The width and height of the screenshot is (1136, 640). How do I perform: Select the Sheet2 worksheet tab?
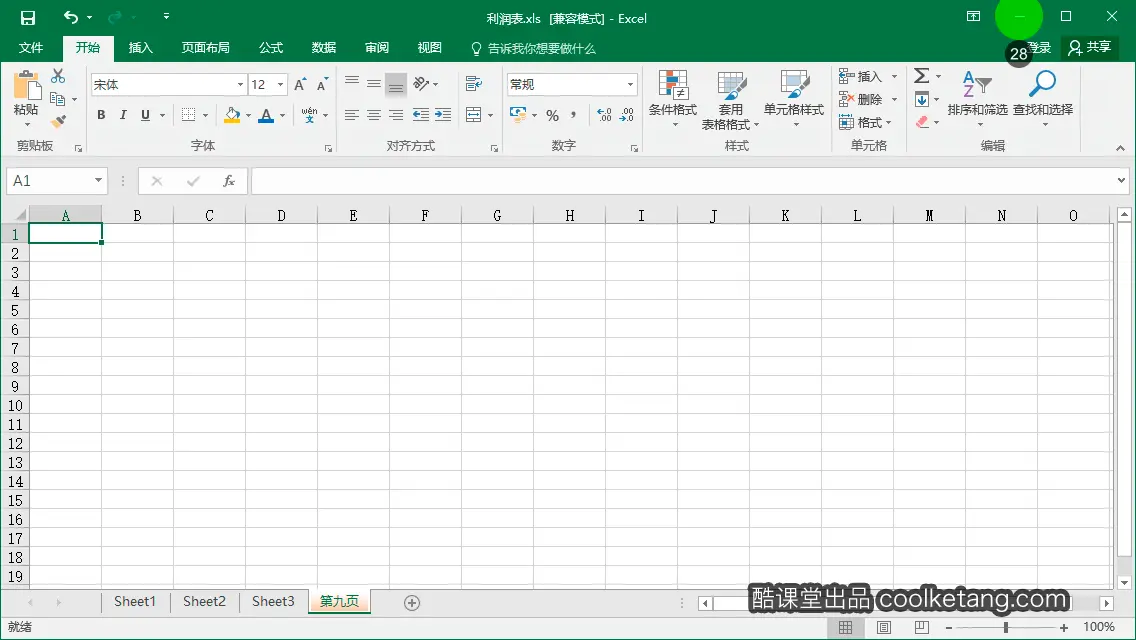point(204,602)
